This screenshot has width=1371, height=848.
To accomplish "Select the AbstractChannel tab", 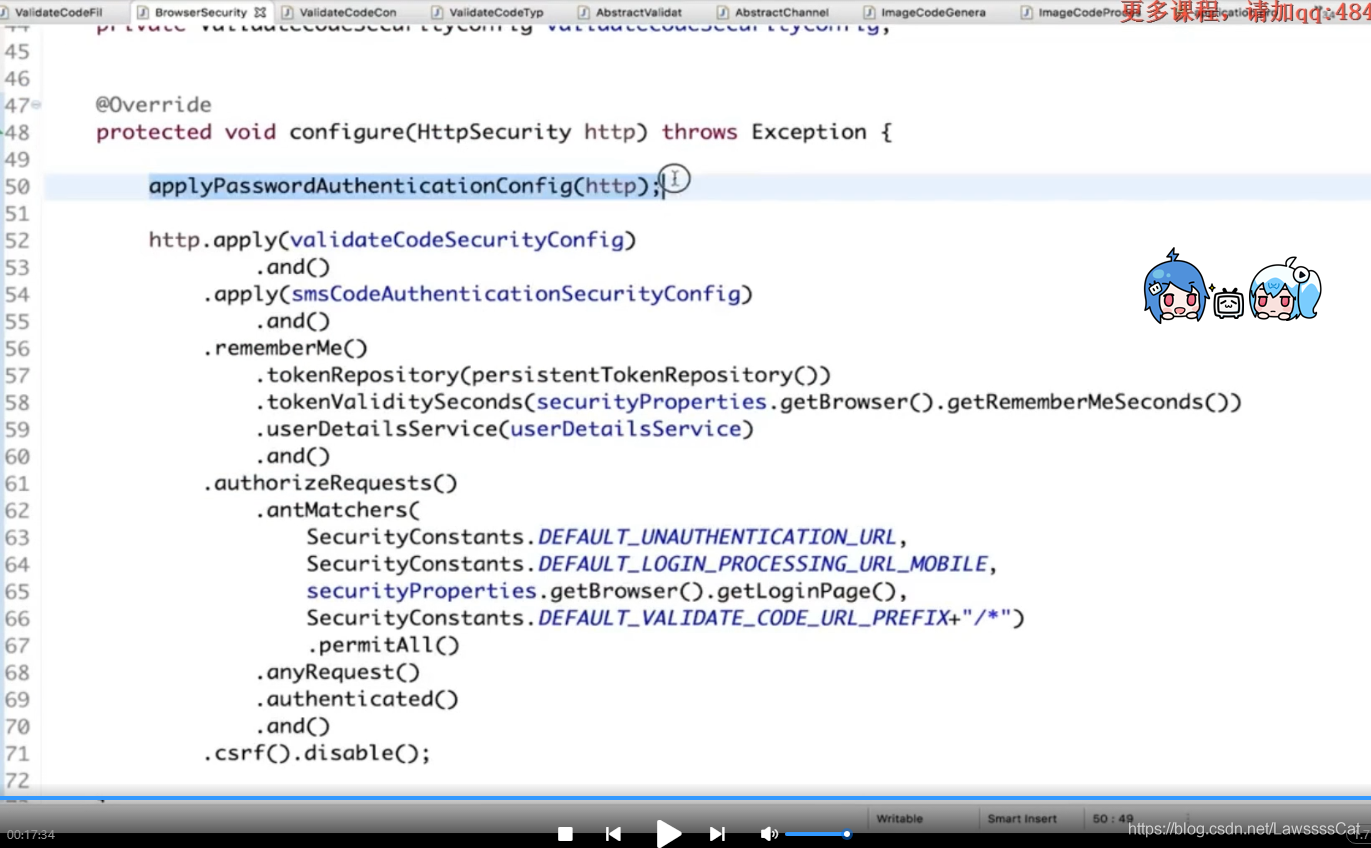I will coord(780,12).
